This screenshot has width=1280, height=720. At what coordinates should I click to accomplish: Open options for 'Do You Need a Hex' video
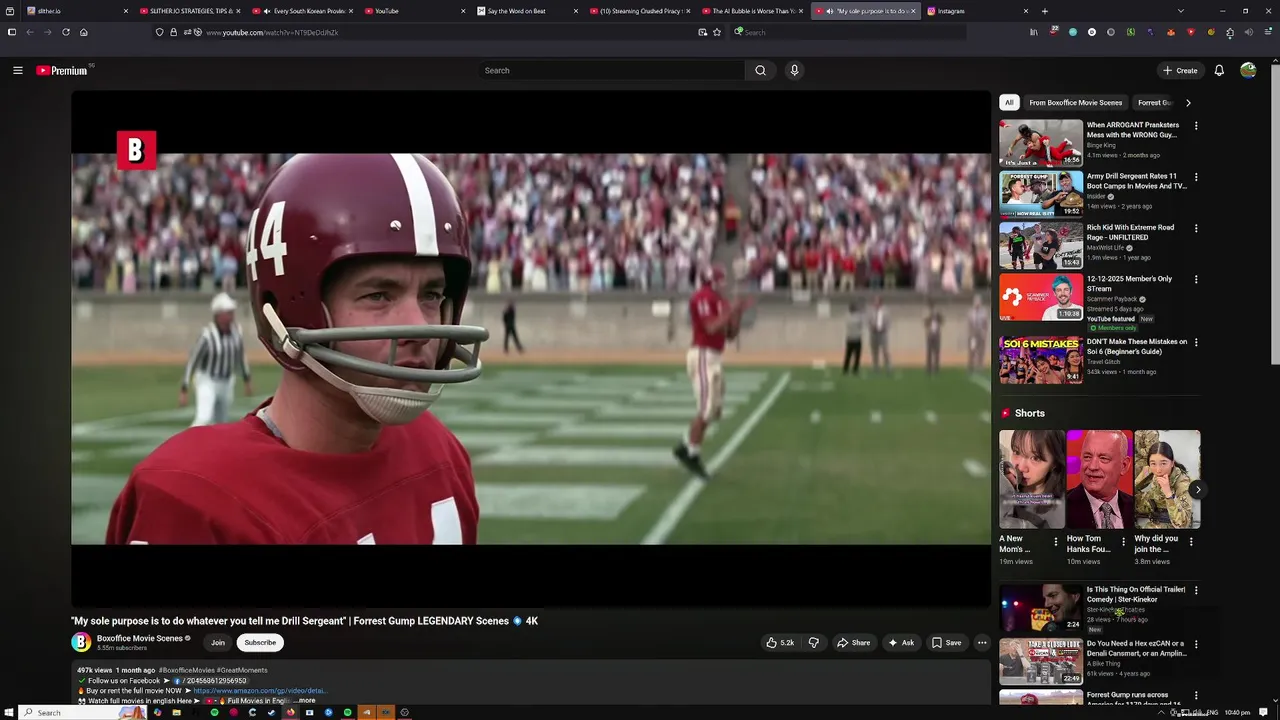[x=1196, y=644]
